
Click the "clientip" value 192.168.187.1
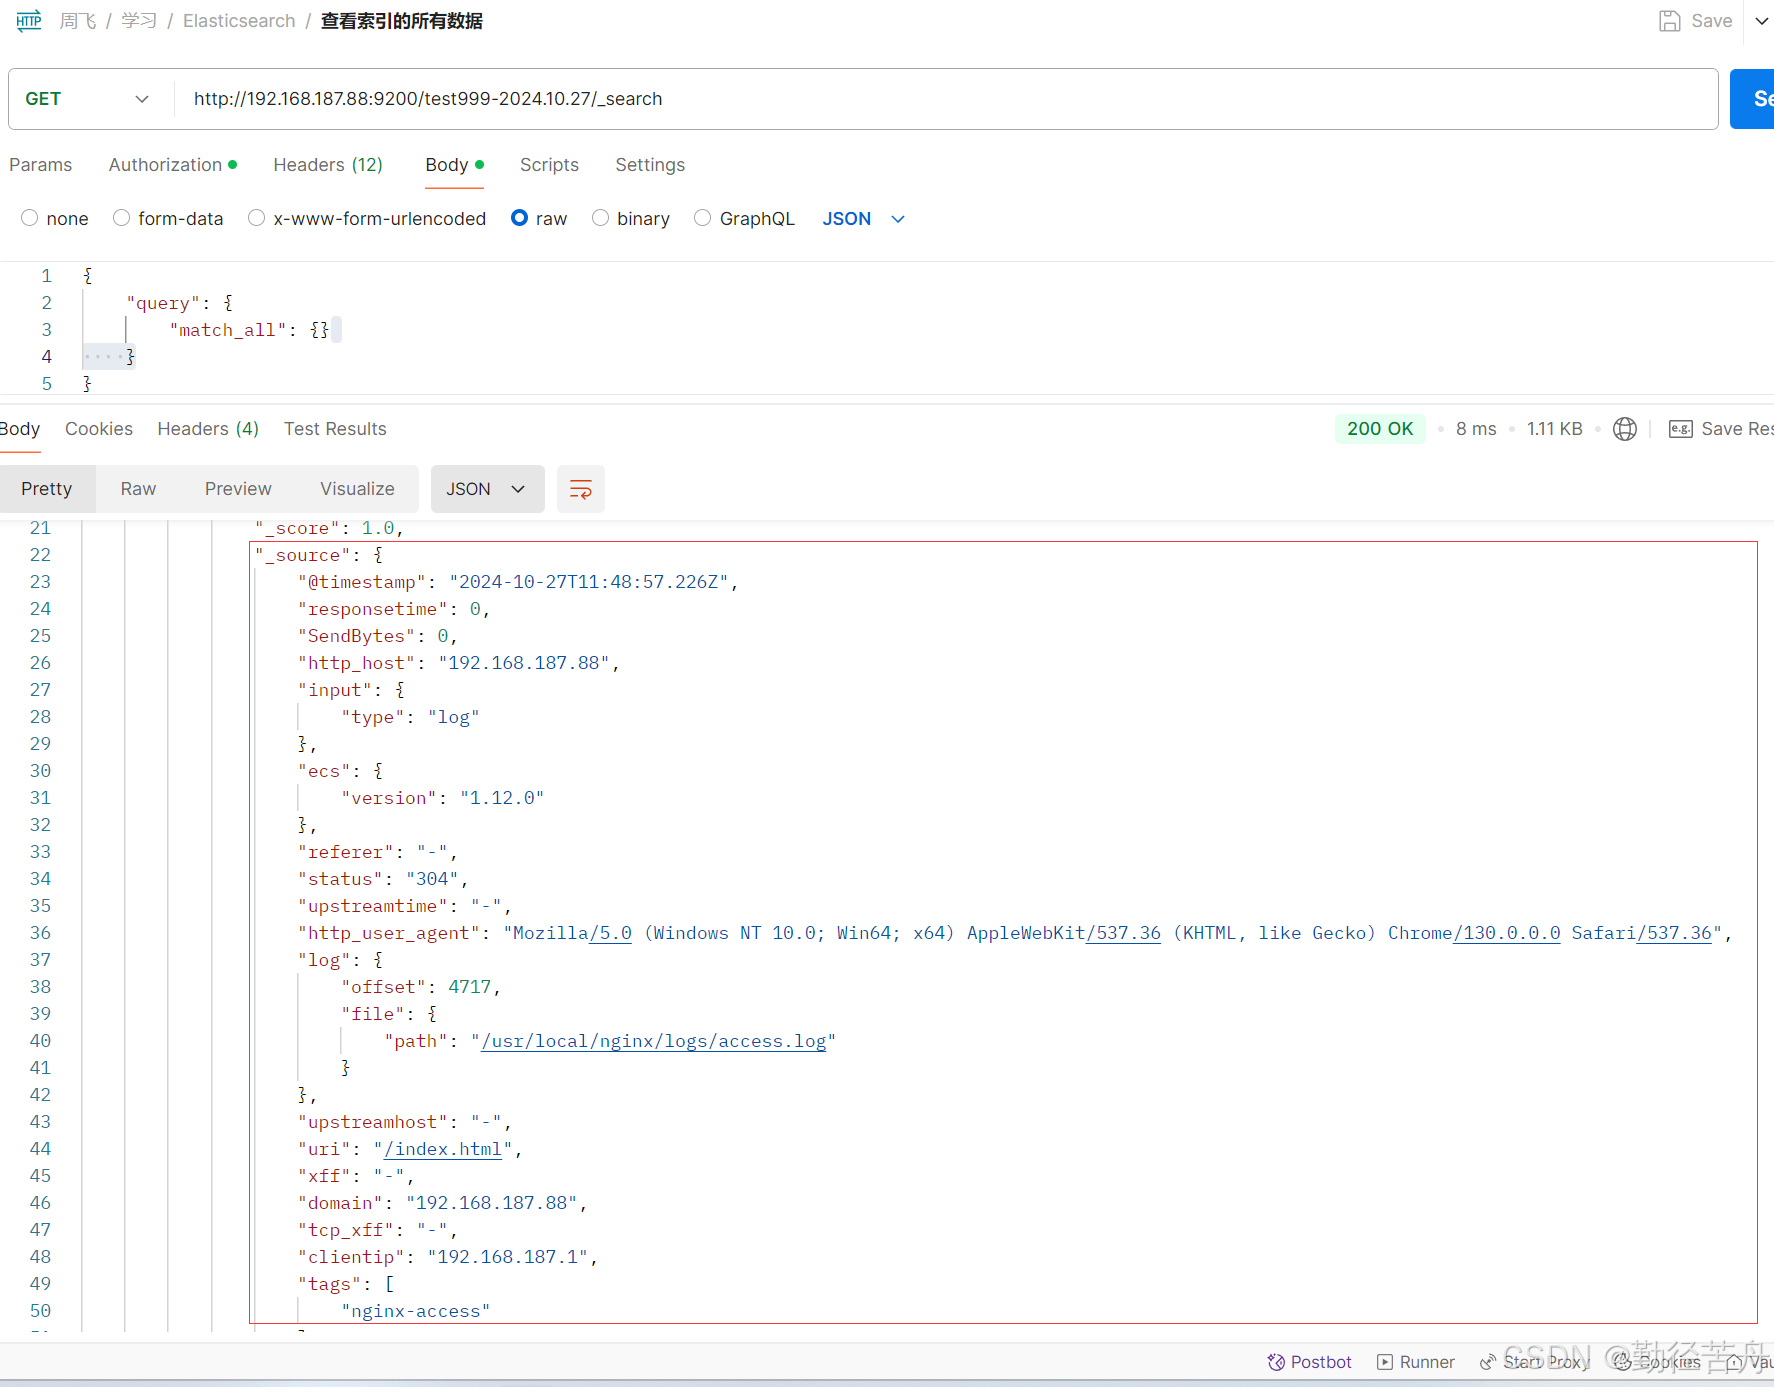pos(508,1257)
